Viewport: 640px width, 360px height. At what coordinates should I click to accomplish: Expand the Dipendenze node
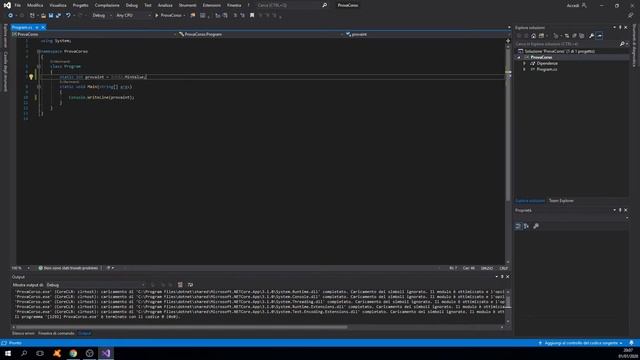pyautogui.click(x=524, y=64)
